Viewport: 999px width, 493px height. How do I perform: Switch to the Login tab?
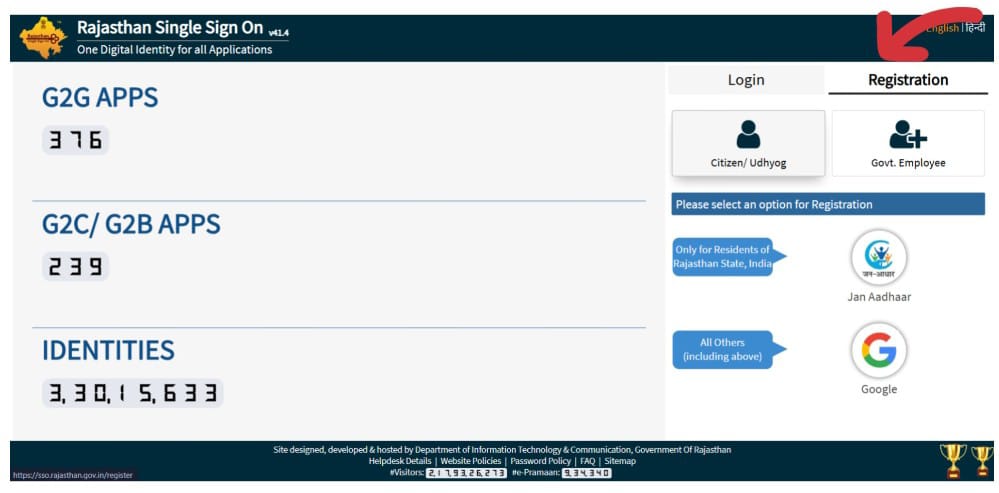[x=746, y=80]
